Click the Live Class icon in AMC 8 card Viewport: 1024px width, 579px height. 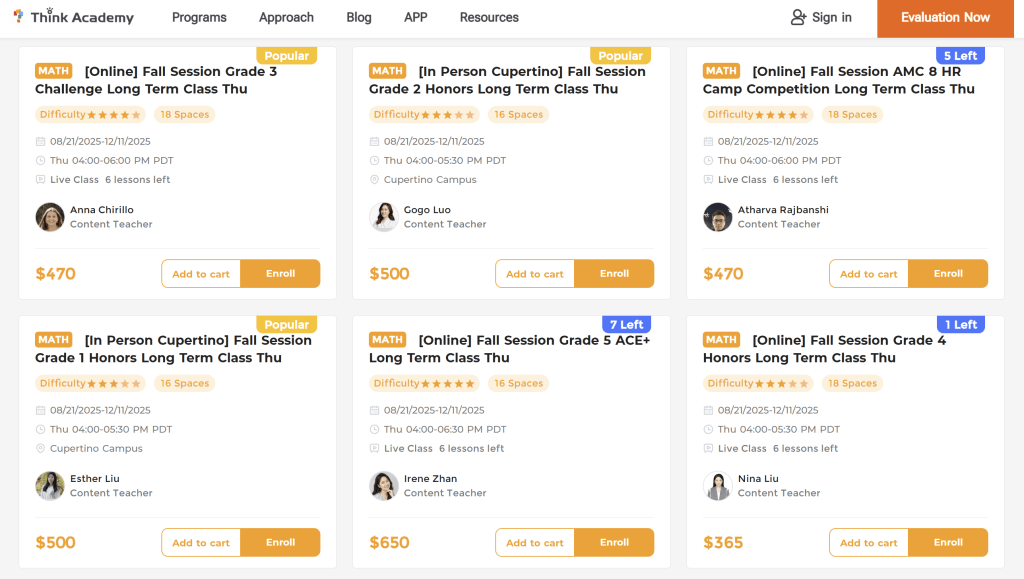(x=709, y=180)
